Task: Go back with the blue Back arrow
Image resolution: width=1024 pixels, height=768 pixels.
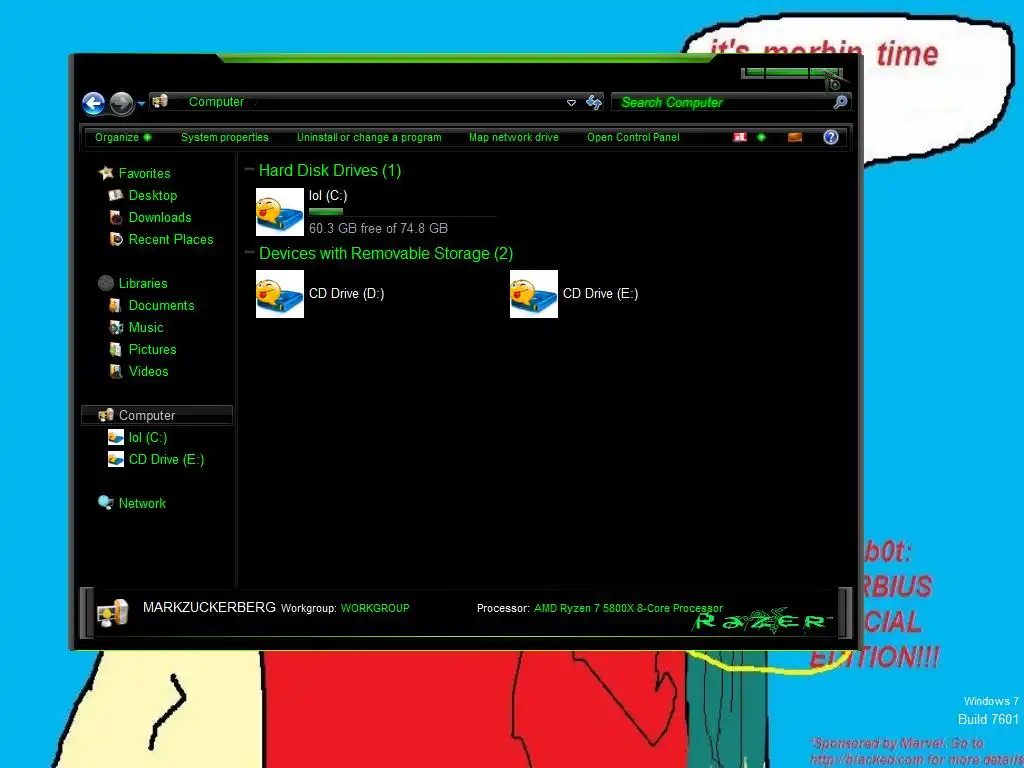Action: 93,103
